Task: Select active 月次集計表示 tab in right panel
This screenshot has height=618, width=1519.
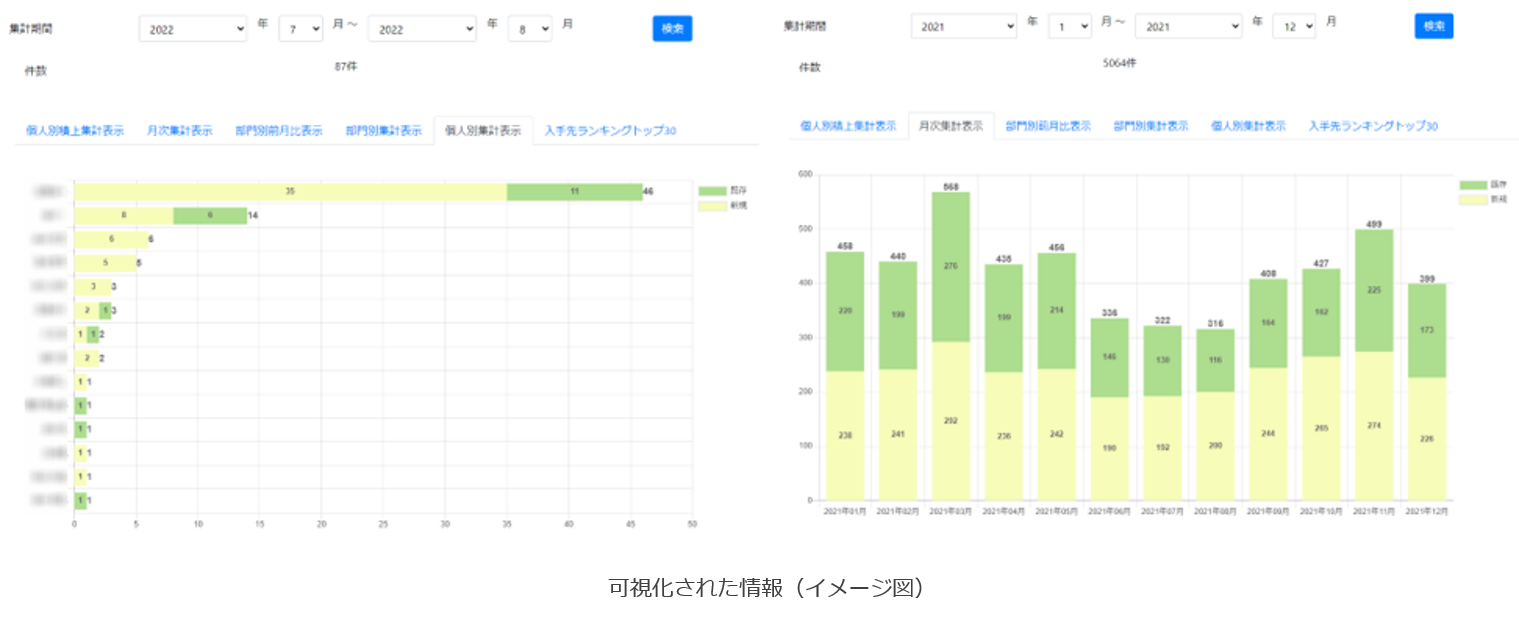Action: pyautogui.click(x=951, y=126)
